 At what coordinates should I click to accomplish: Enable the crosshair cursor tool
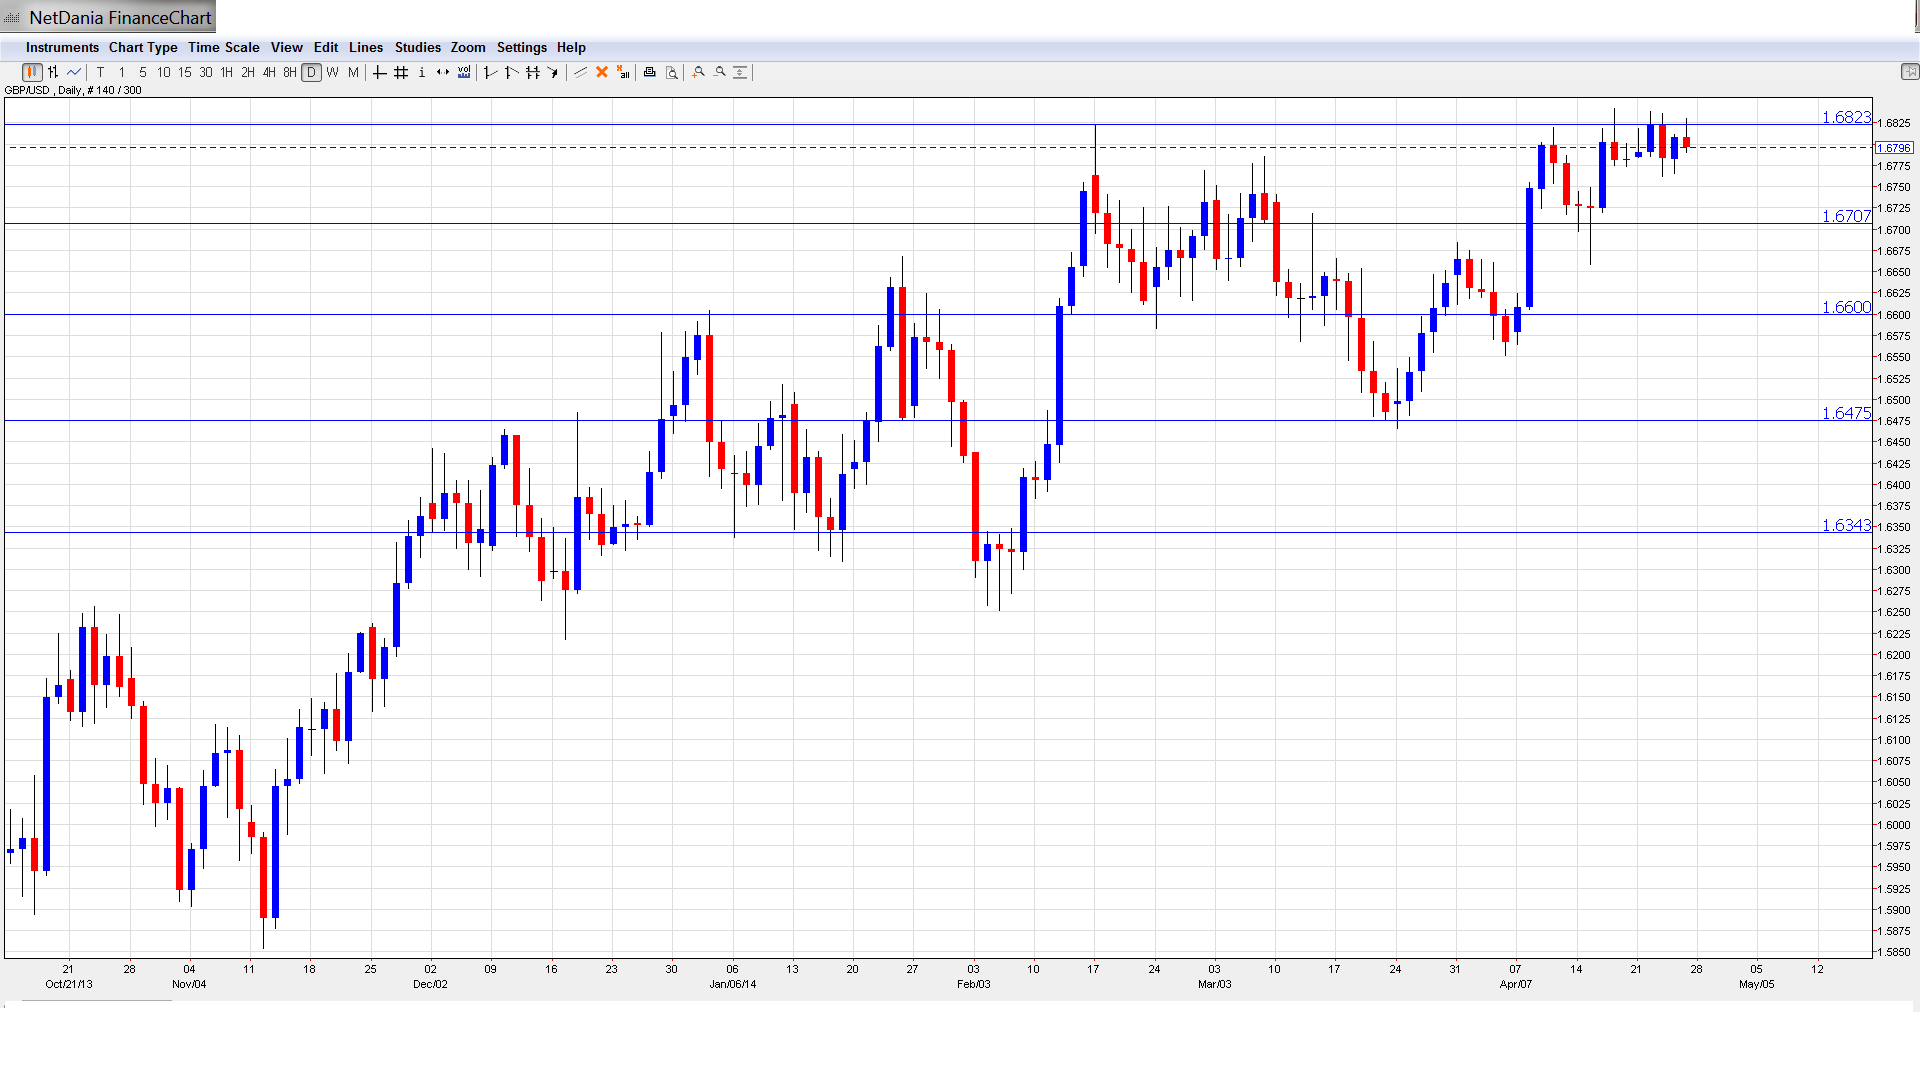380,72
